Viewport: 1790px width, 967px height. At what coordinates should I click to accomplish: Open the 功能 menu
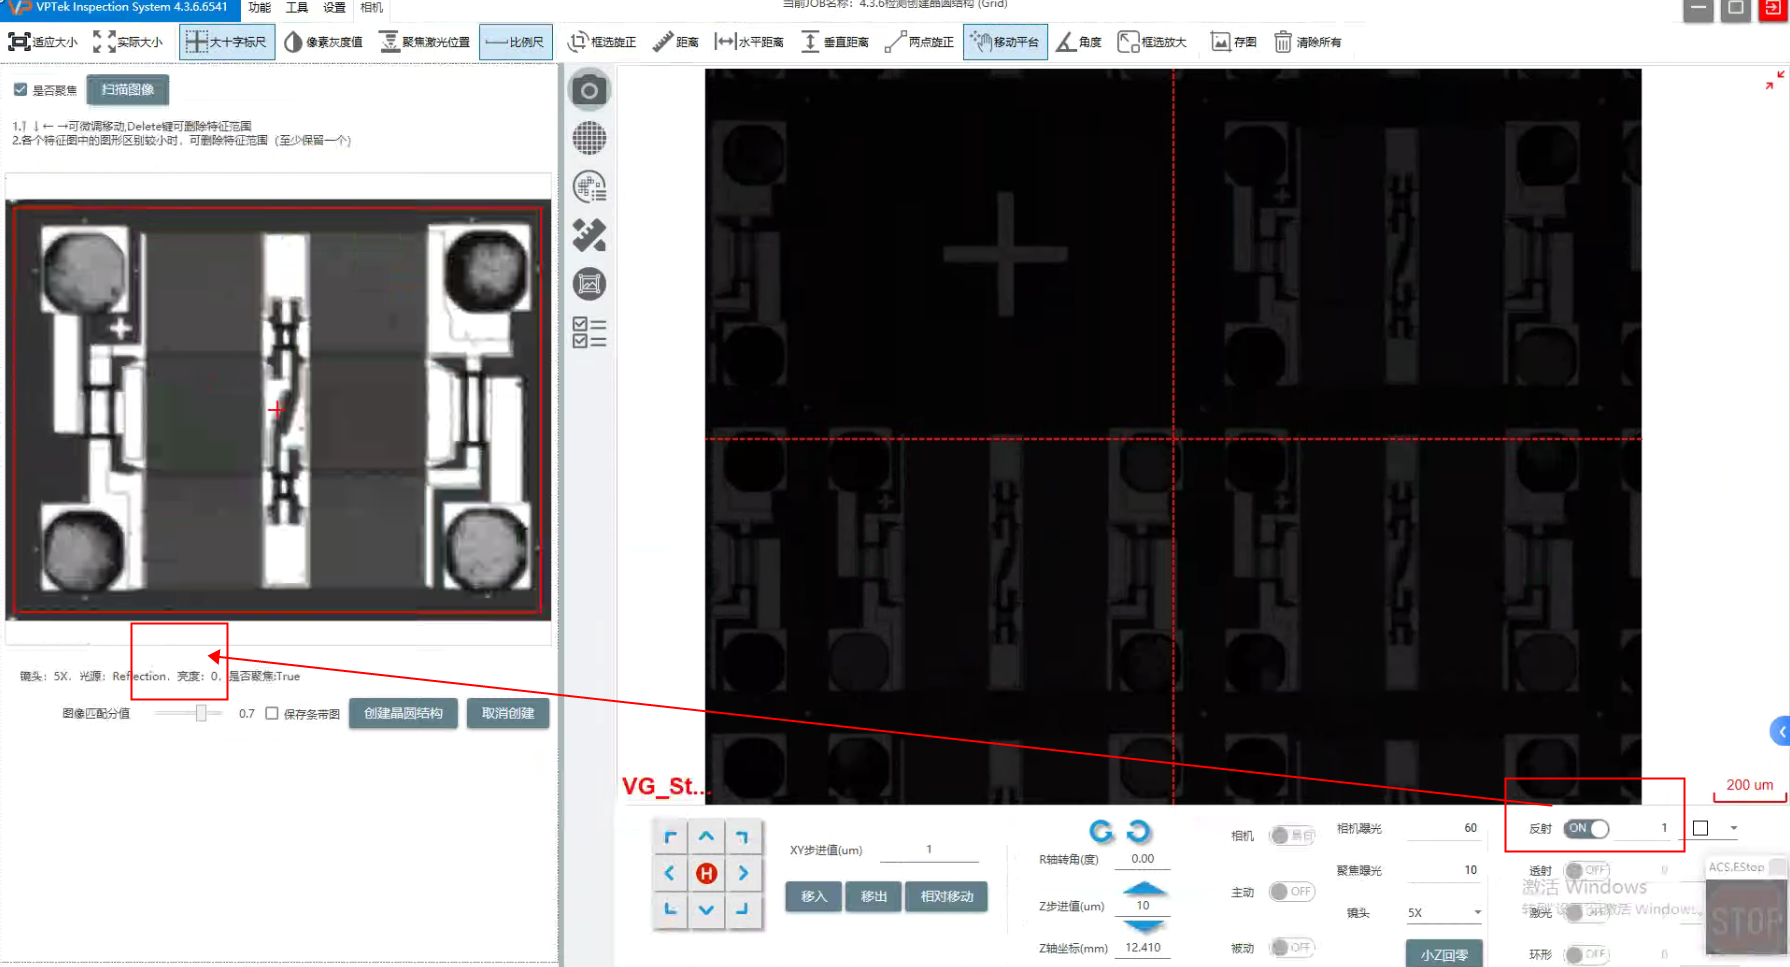(x=260, y=8)
